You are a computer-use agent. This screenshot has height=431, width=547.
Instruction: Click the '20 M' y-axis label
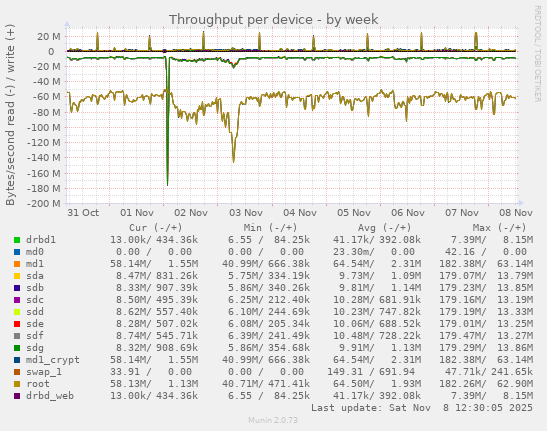(x=49, y=36)
